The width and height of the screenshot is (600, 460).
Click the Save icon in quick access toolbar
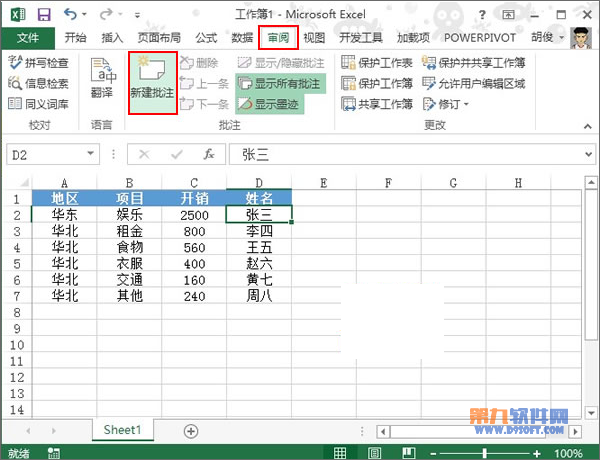point(44,15)
